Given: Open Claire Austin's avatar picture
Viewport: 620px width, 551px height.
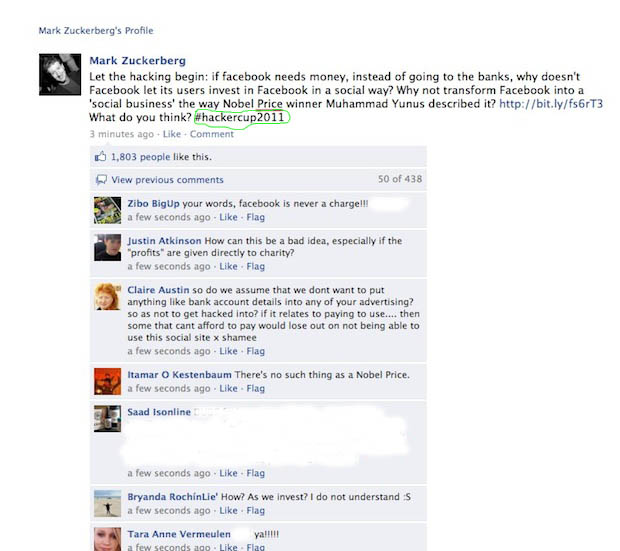Looking at the screenshot, I should coord(108,297).
